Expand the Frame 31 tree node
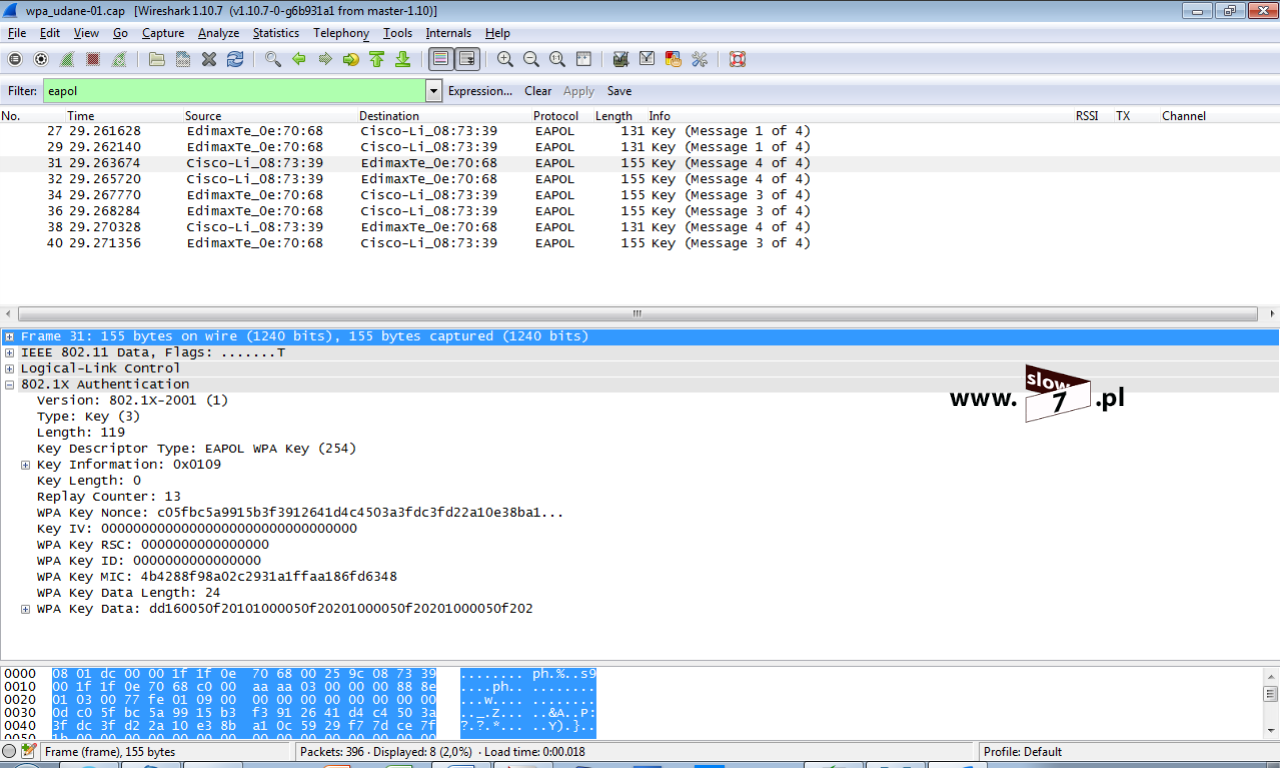Viewport: 1280px width, 768px height. pos(9,337)
